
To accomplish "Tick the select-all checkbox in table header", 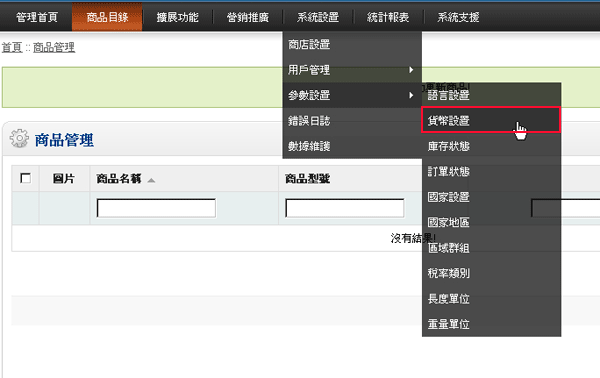I will (26, 178).
